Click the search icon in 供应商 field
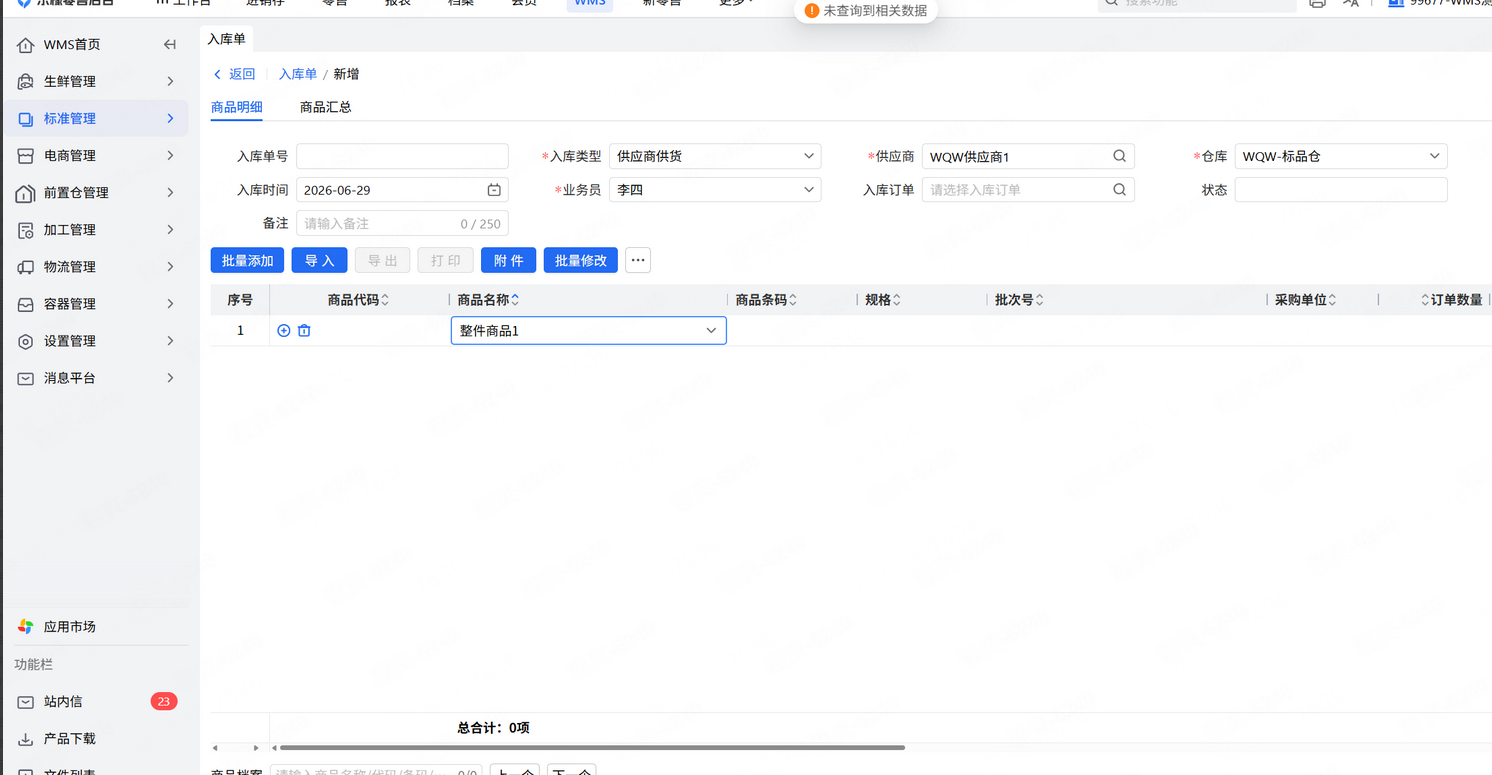This screenshot has height=775, width=1492. click(1120, 156)
